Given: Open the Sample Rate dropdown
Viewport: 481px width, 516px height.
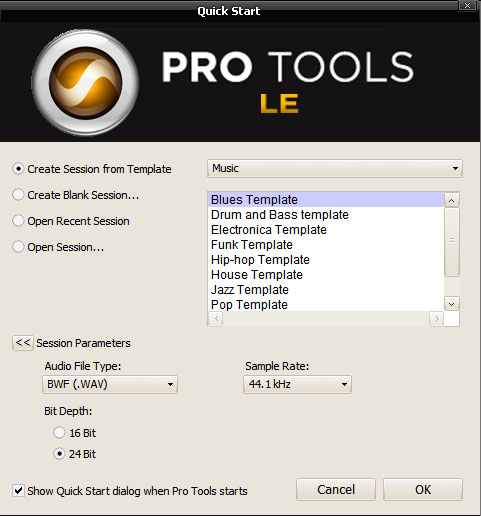Looking at the screenshot, I should pos(297,384).
